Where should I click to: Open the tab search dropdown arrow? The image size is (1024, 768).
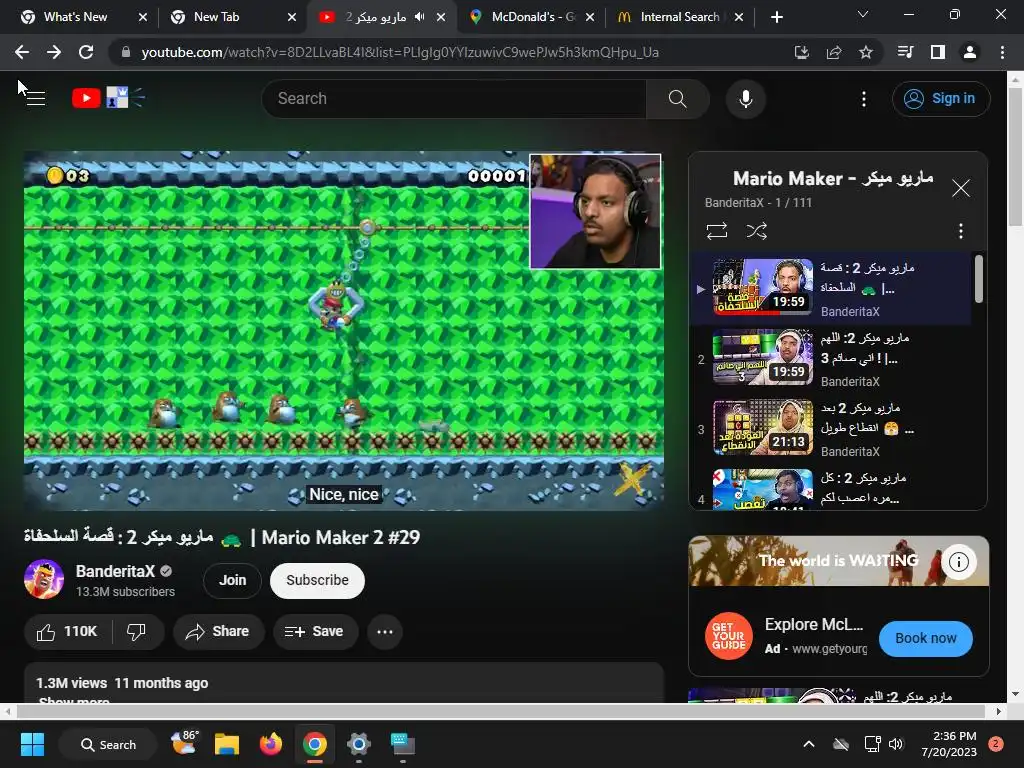(x=862, y=14)
